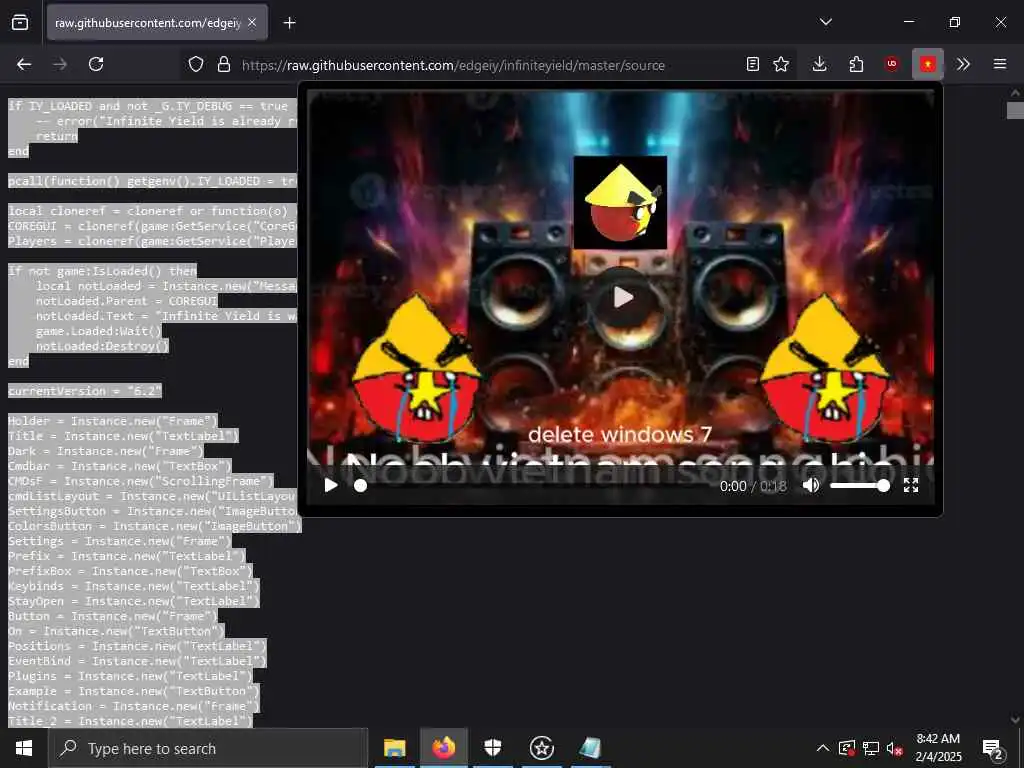Screen dimensions: 1024x768
Task: Click the uBlock Origin extension icon
Action: click(x=891, y=64)
